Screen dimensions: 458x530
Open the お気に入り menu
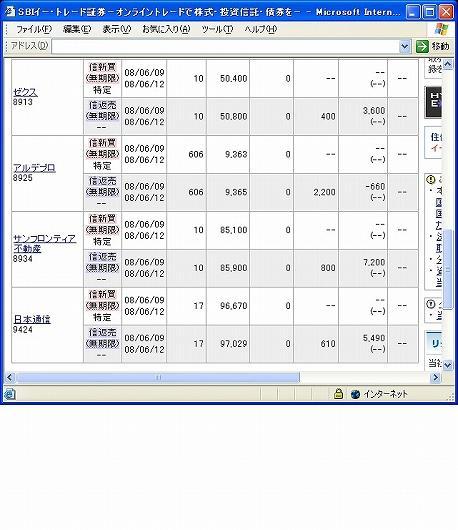(x=166, y=29)
